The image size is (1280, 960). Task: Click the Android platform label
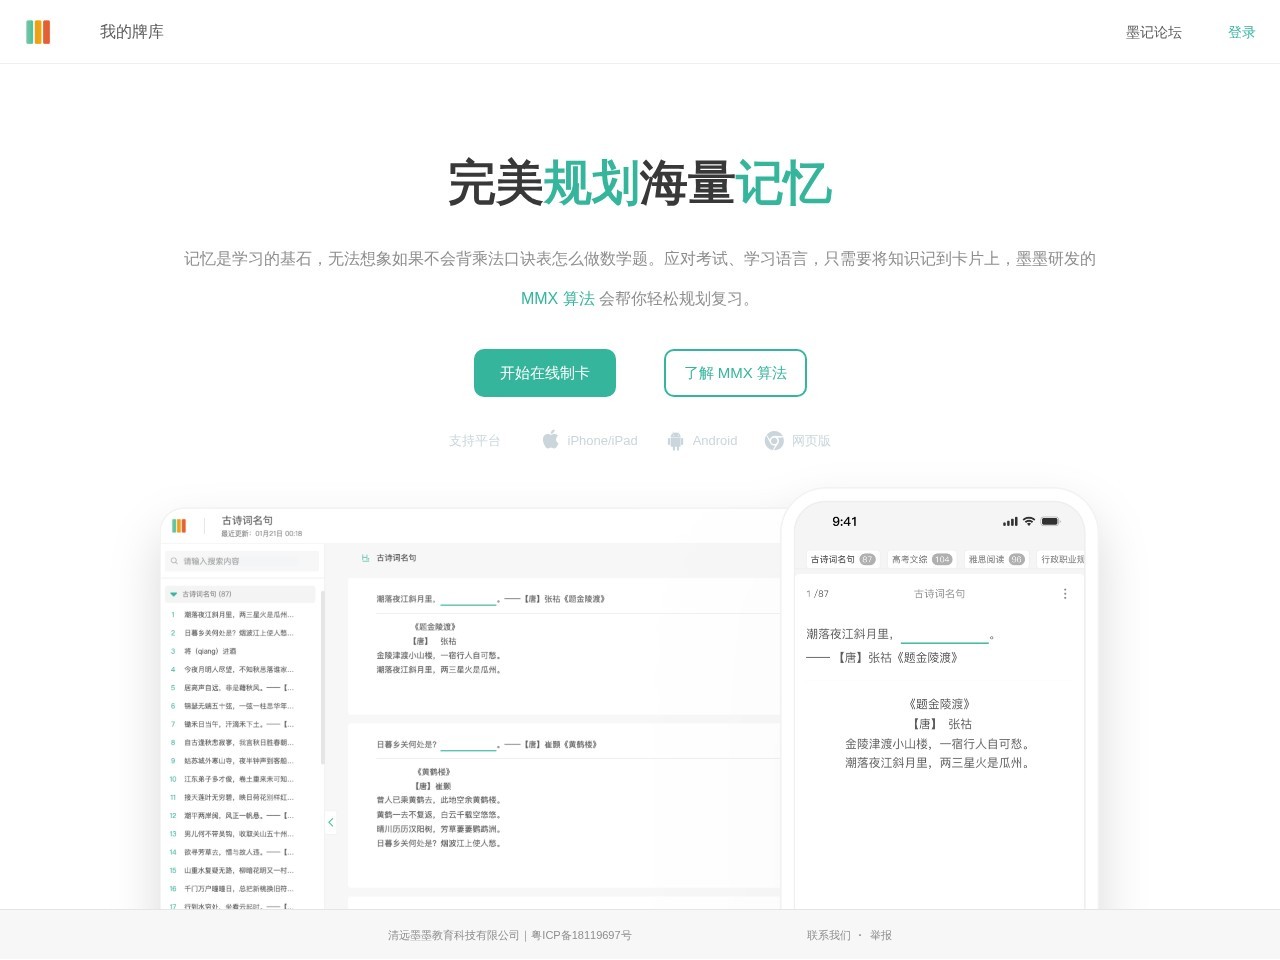point(715,440)
